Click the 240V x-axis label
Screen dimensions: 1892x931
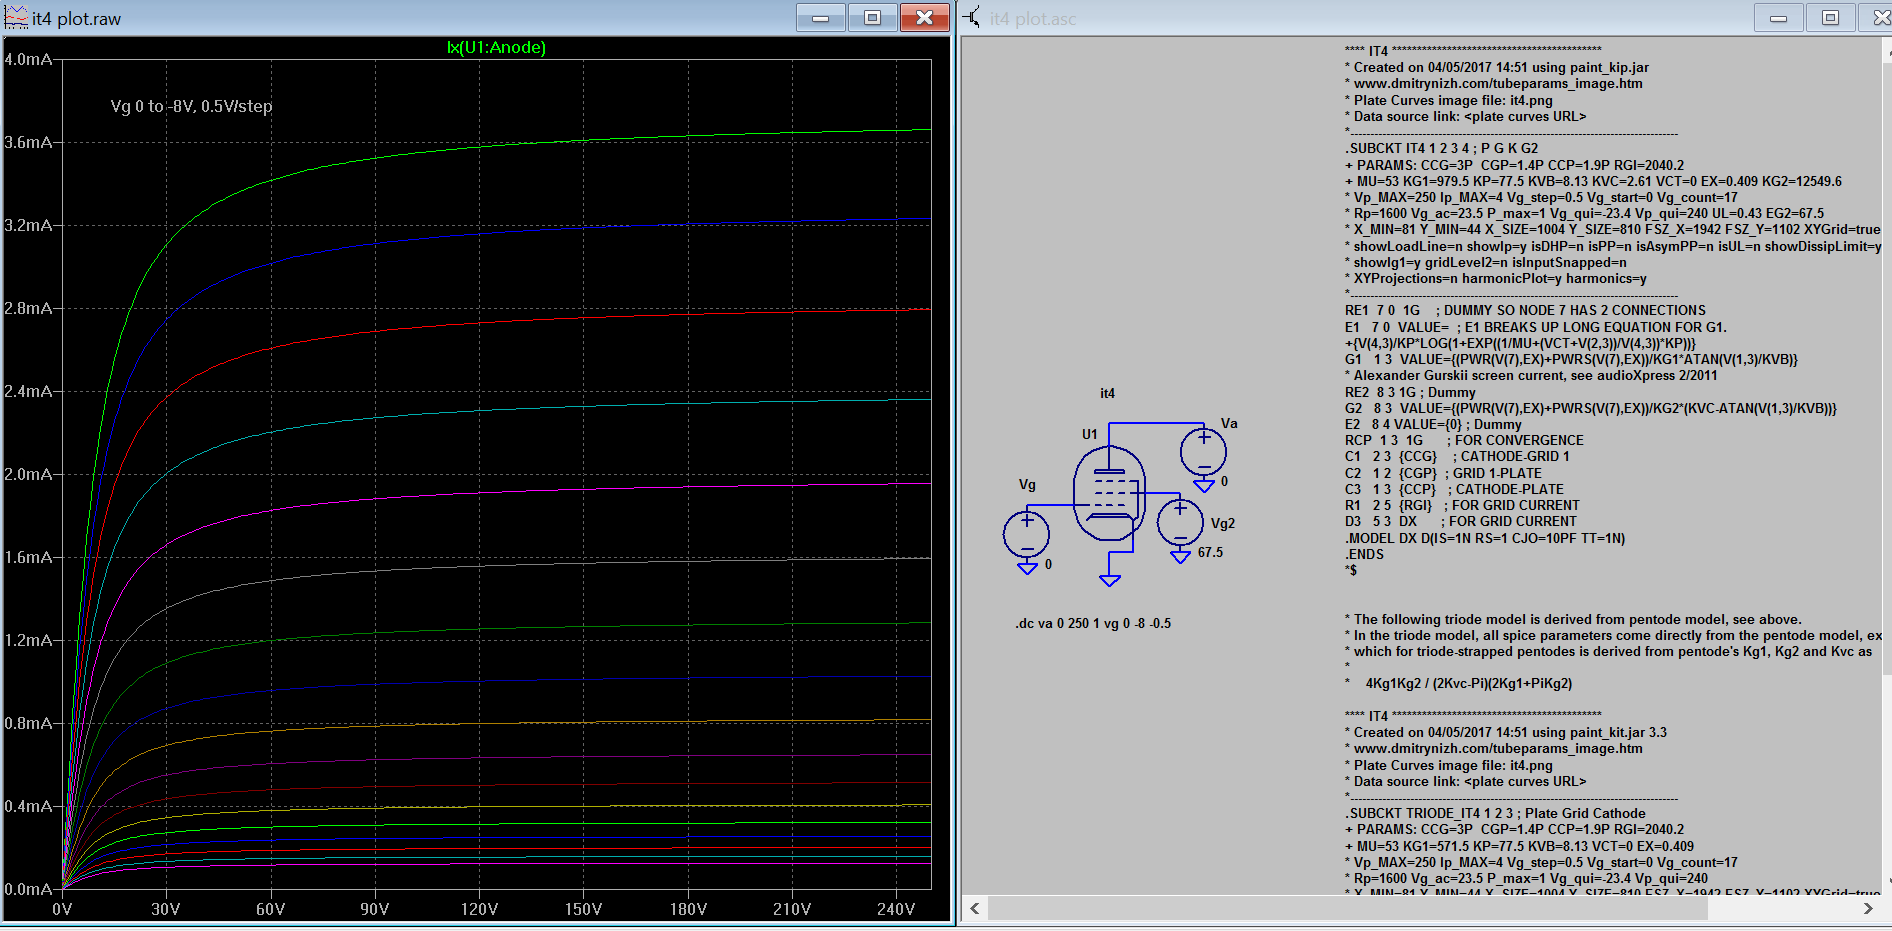(896, 909)
